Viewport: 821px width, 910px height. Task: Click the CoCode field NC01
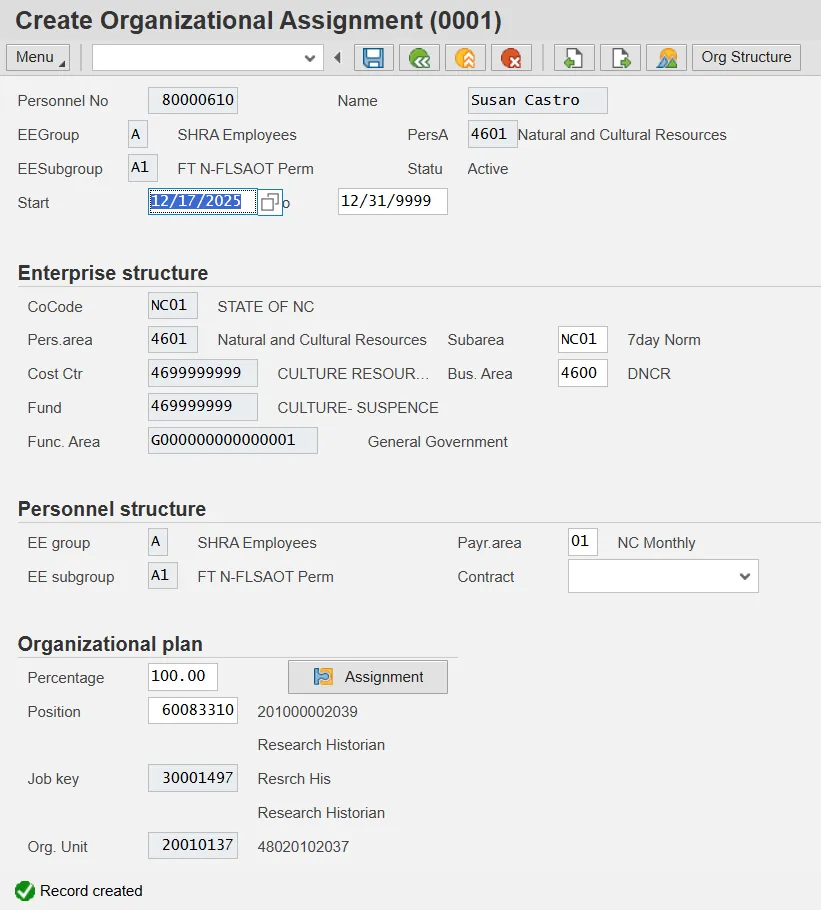click(x=173, y=306)
